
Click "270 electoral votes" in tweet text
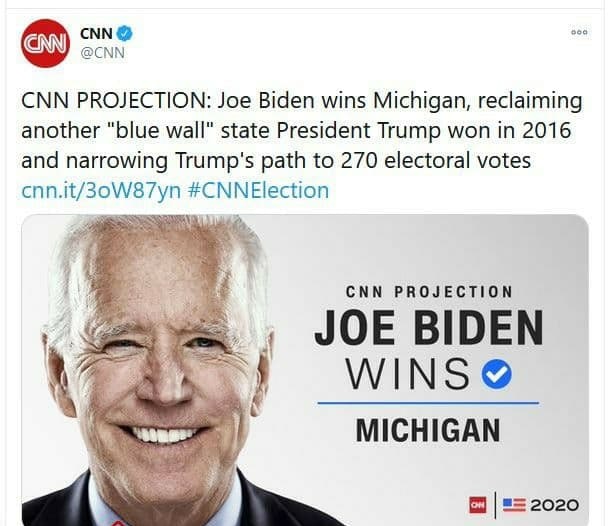pyautogui.click(x=436, y=160)
